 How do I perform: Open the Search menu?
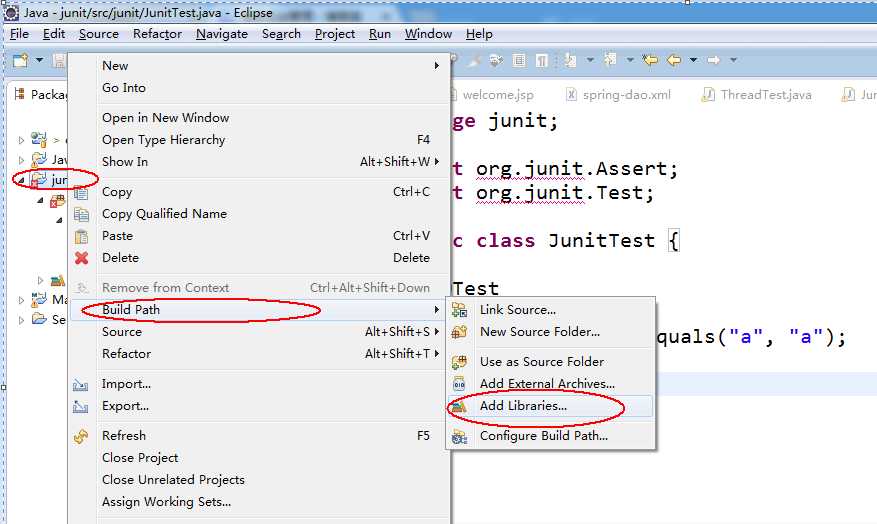point(281,34)
